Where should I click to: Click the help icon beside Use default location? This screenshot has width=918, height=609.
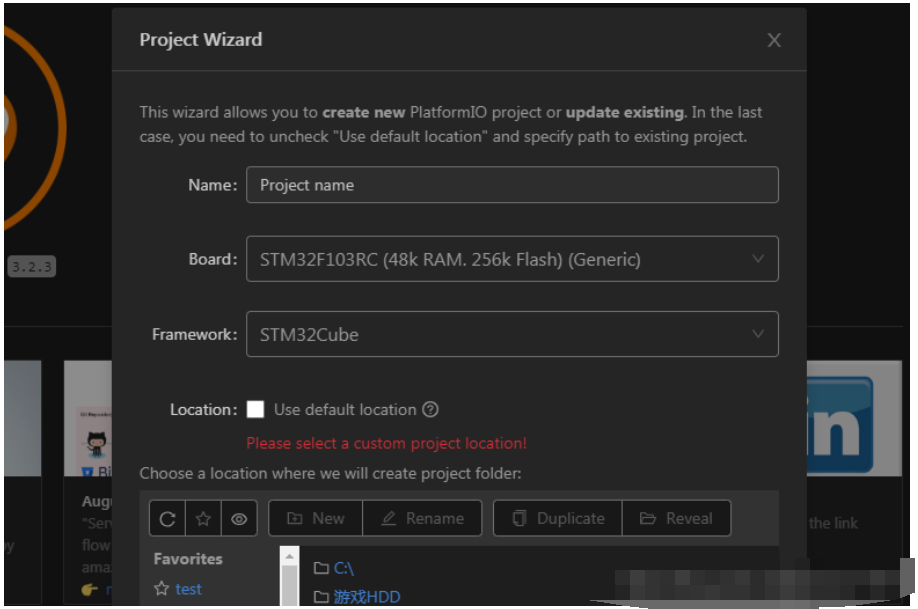(x=430, y=409)
